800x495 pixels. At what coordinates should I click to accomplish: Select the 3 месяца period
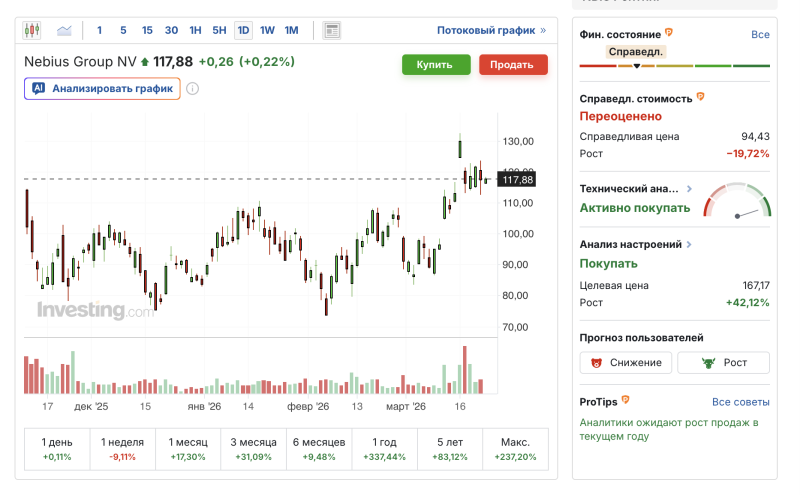[254, 449]
